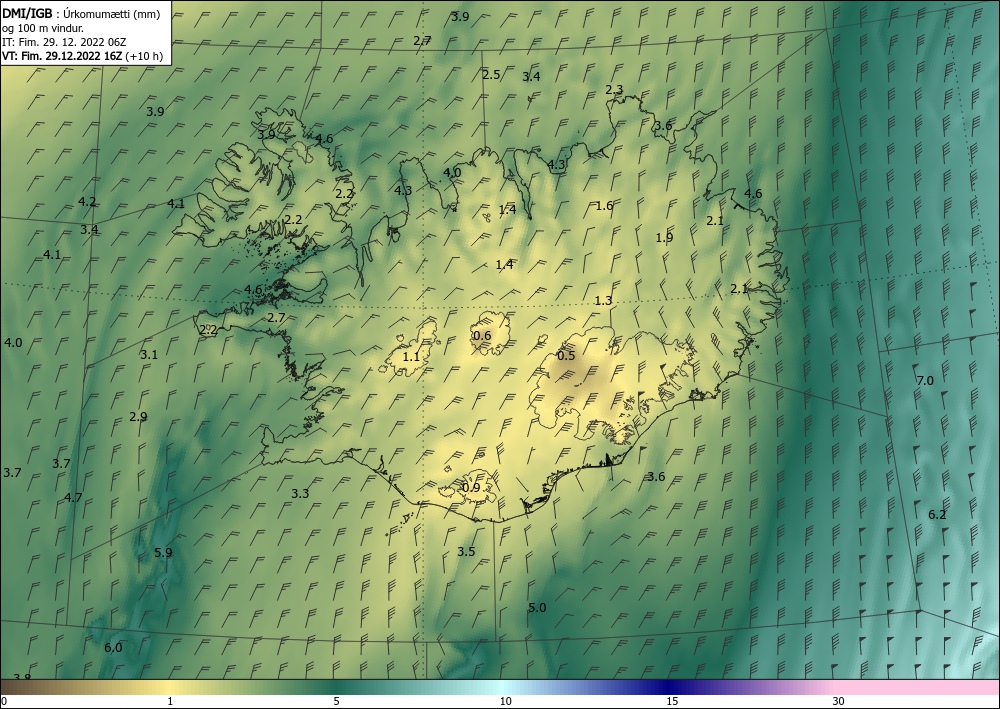
Task: Click the precipitation value 7.0
Action: point(925,381)
